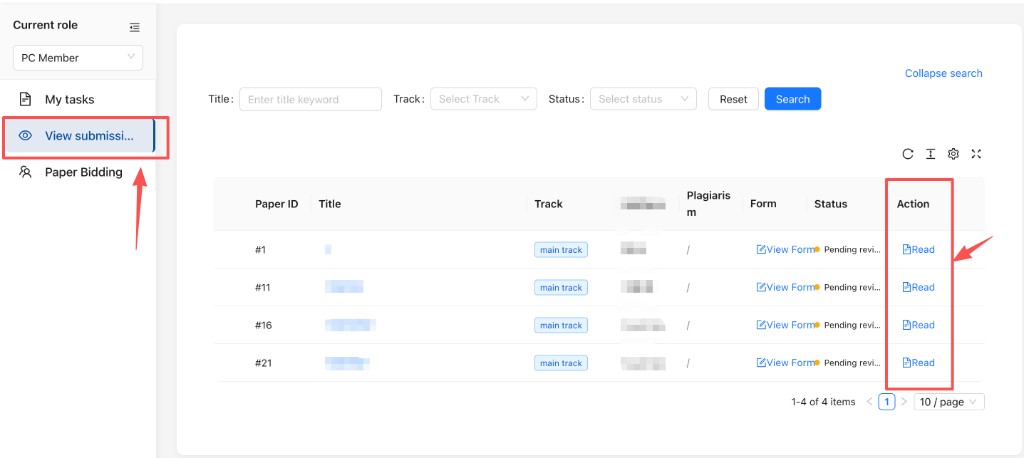Viewport: 1024px width, 458px height.
Task: Collapse the sidebar menu icon
Action: (135, 27)
